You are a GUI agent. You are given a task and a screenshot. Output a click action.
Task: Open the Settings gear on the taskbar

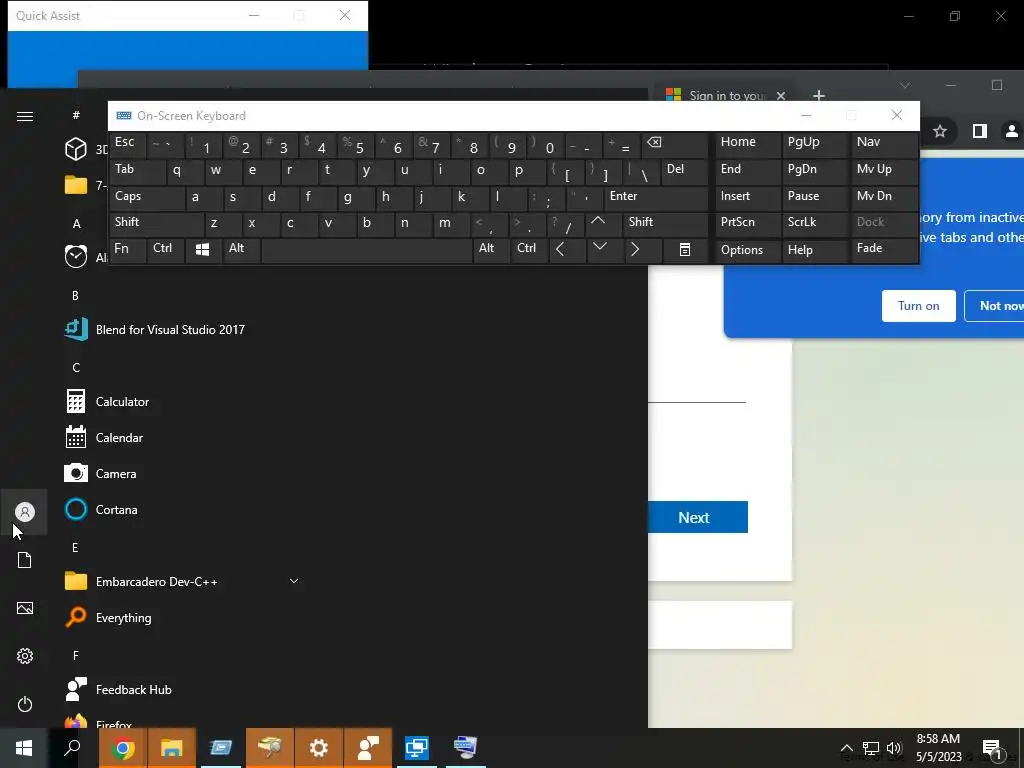pyautogui.click(x=319, y=748)
